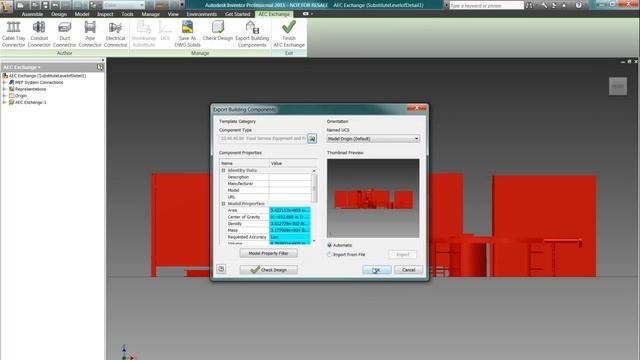
Task: Click the Name column header
Action: pyautogui.click(x=244, y=163)
